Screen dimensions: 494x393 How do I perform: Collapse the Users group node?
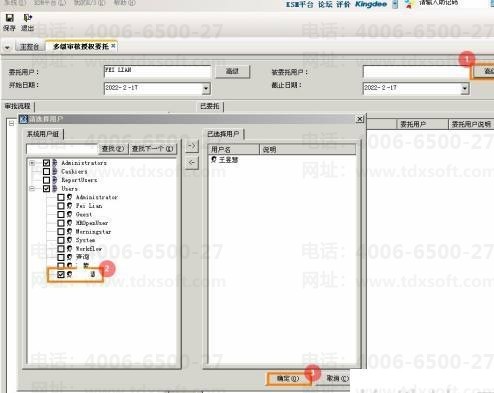pyautogui.click(x=32, y=189)
